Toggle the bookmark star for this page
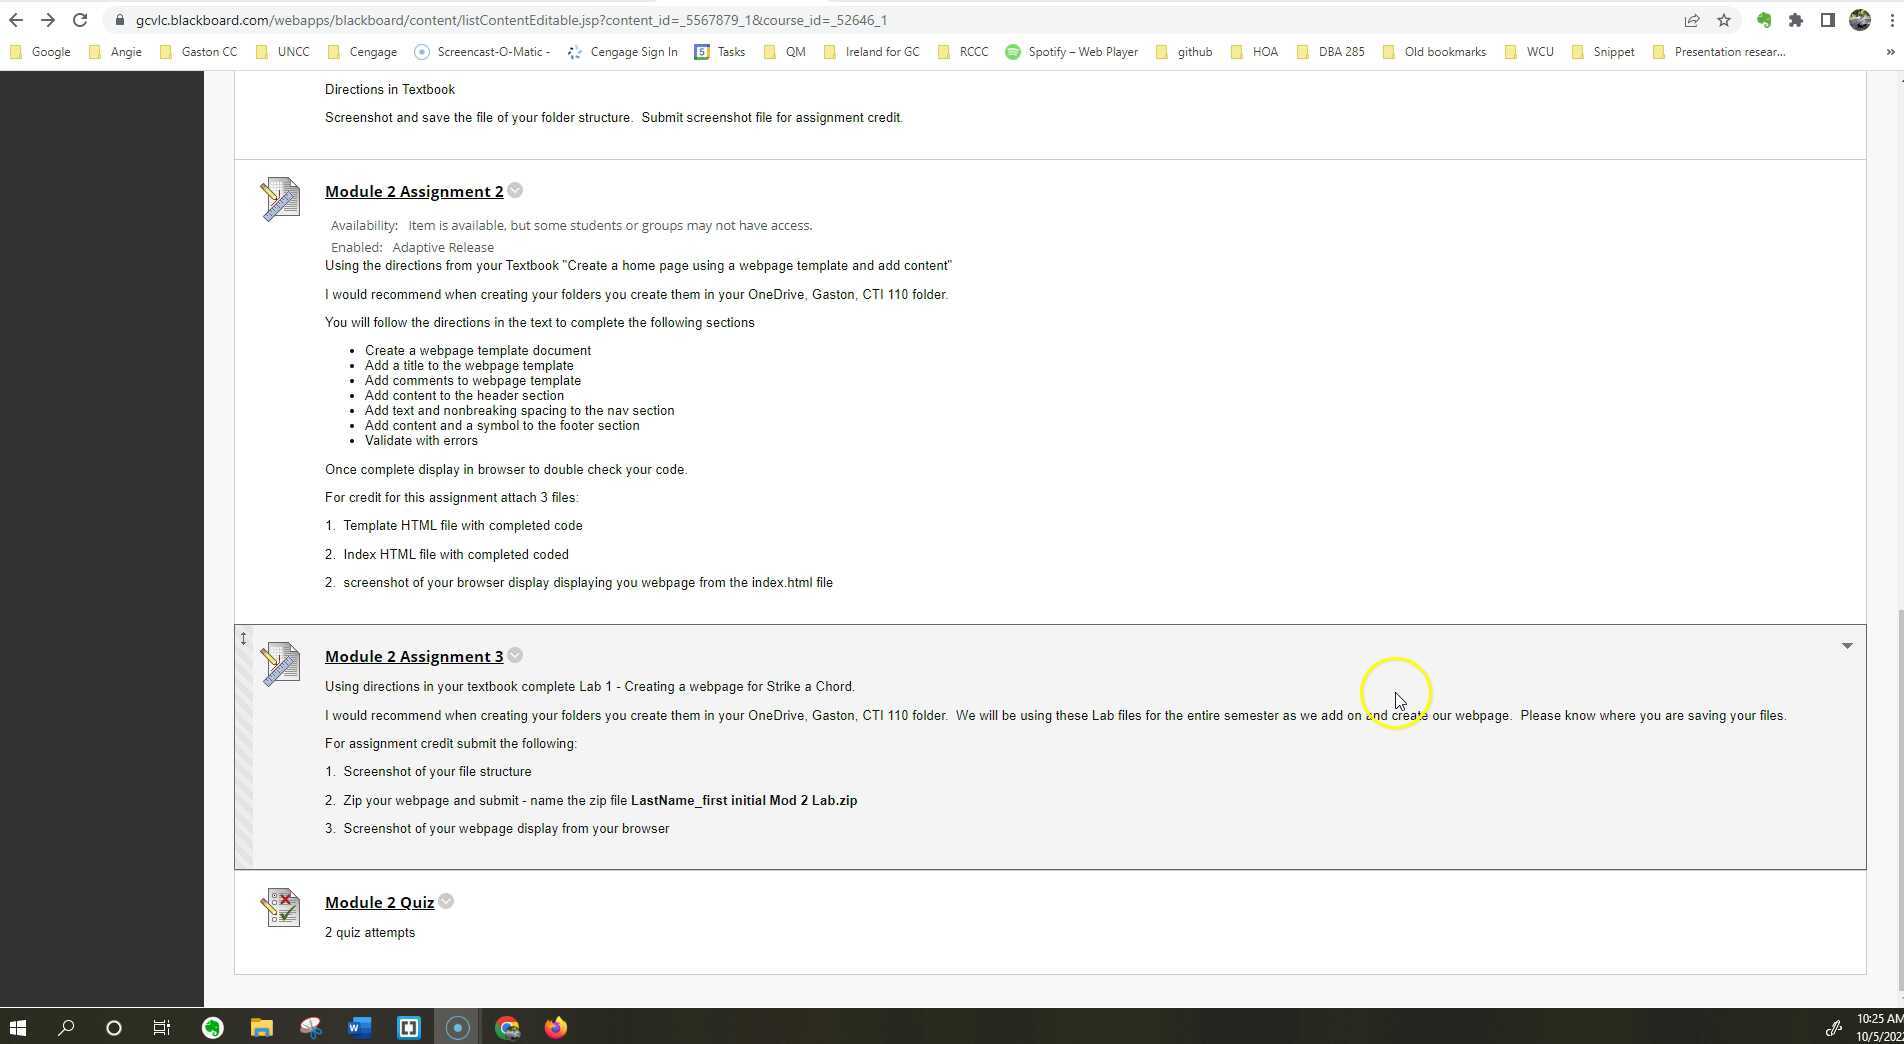1904x1044 pixels. (1722, 20)
